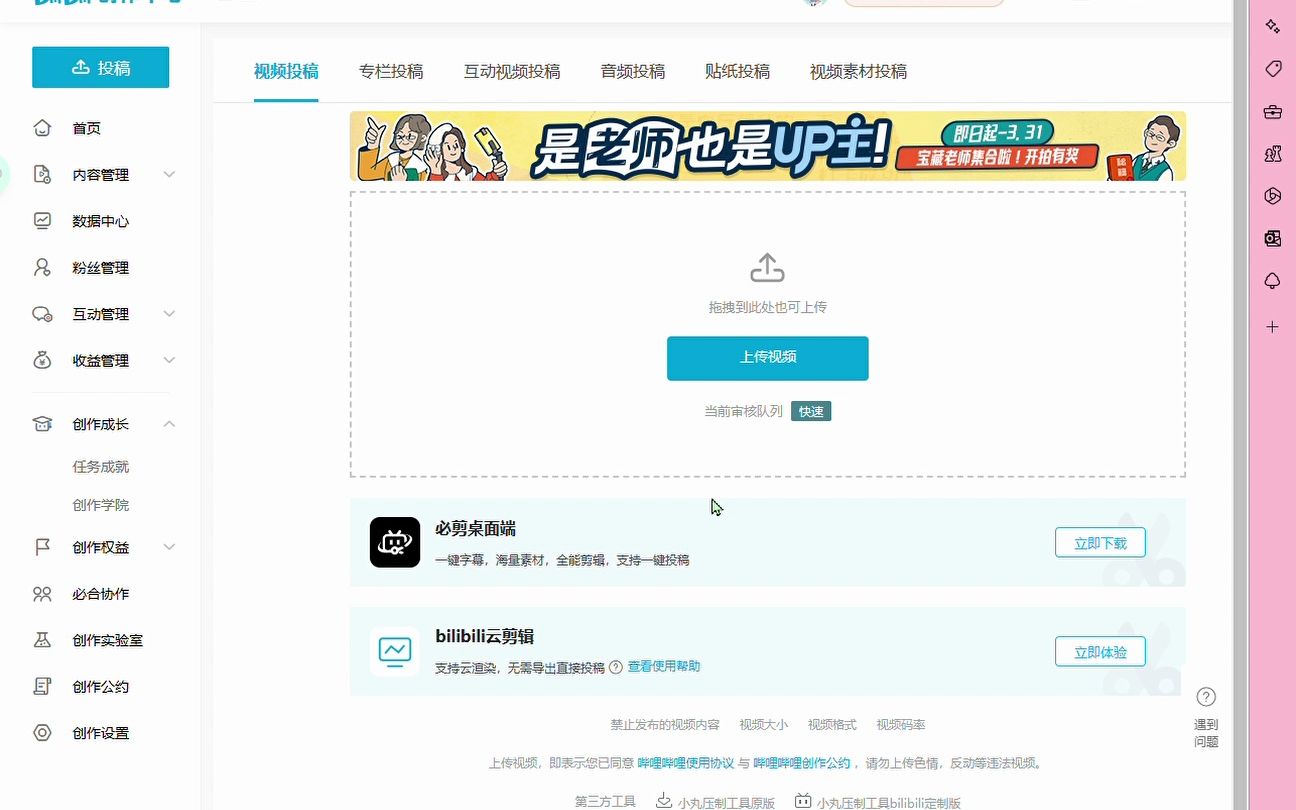The image size is (1296, 810).
Task: Click the 视频大小 link
Action: click(x=764, y=725)
